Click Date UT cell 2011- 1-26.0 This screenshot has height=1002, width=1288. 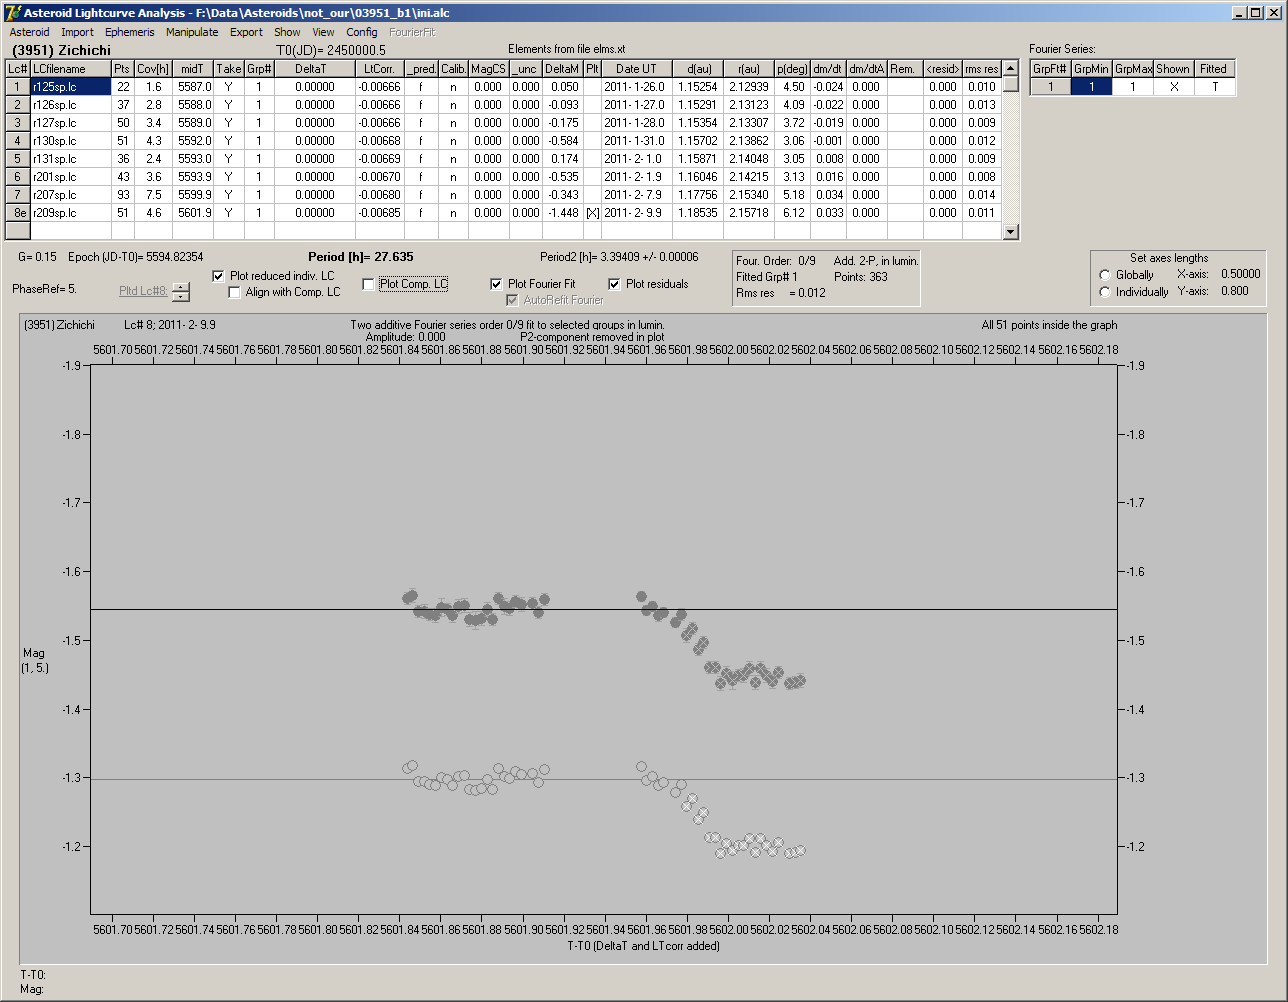tap(636, 87)
